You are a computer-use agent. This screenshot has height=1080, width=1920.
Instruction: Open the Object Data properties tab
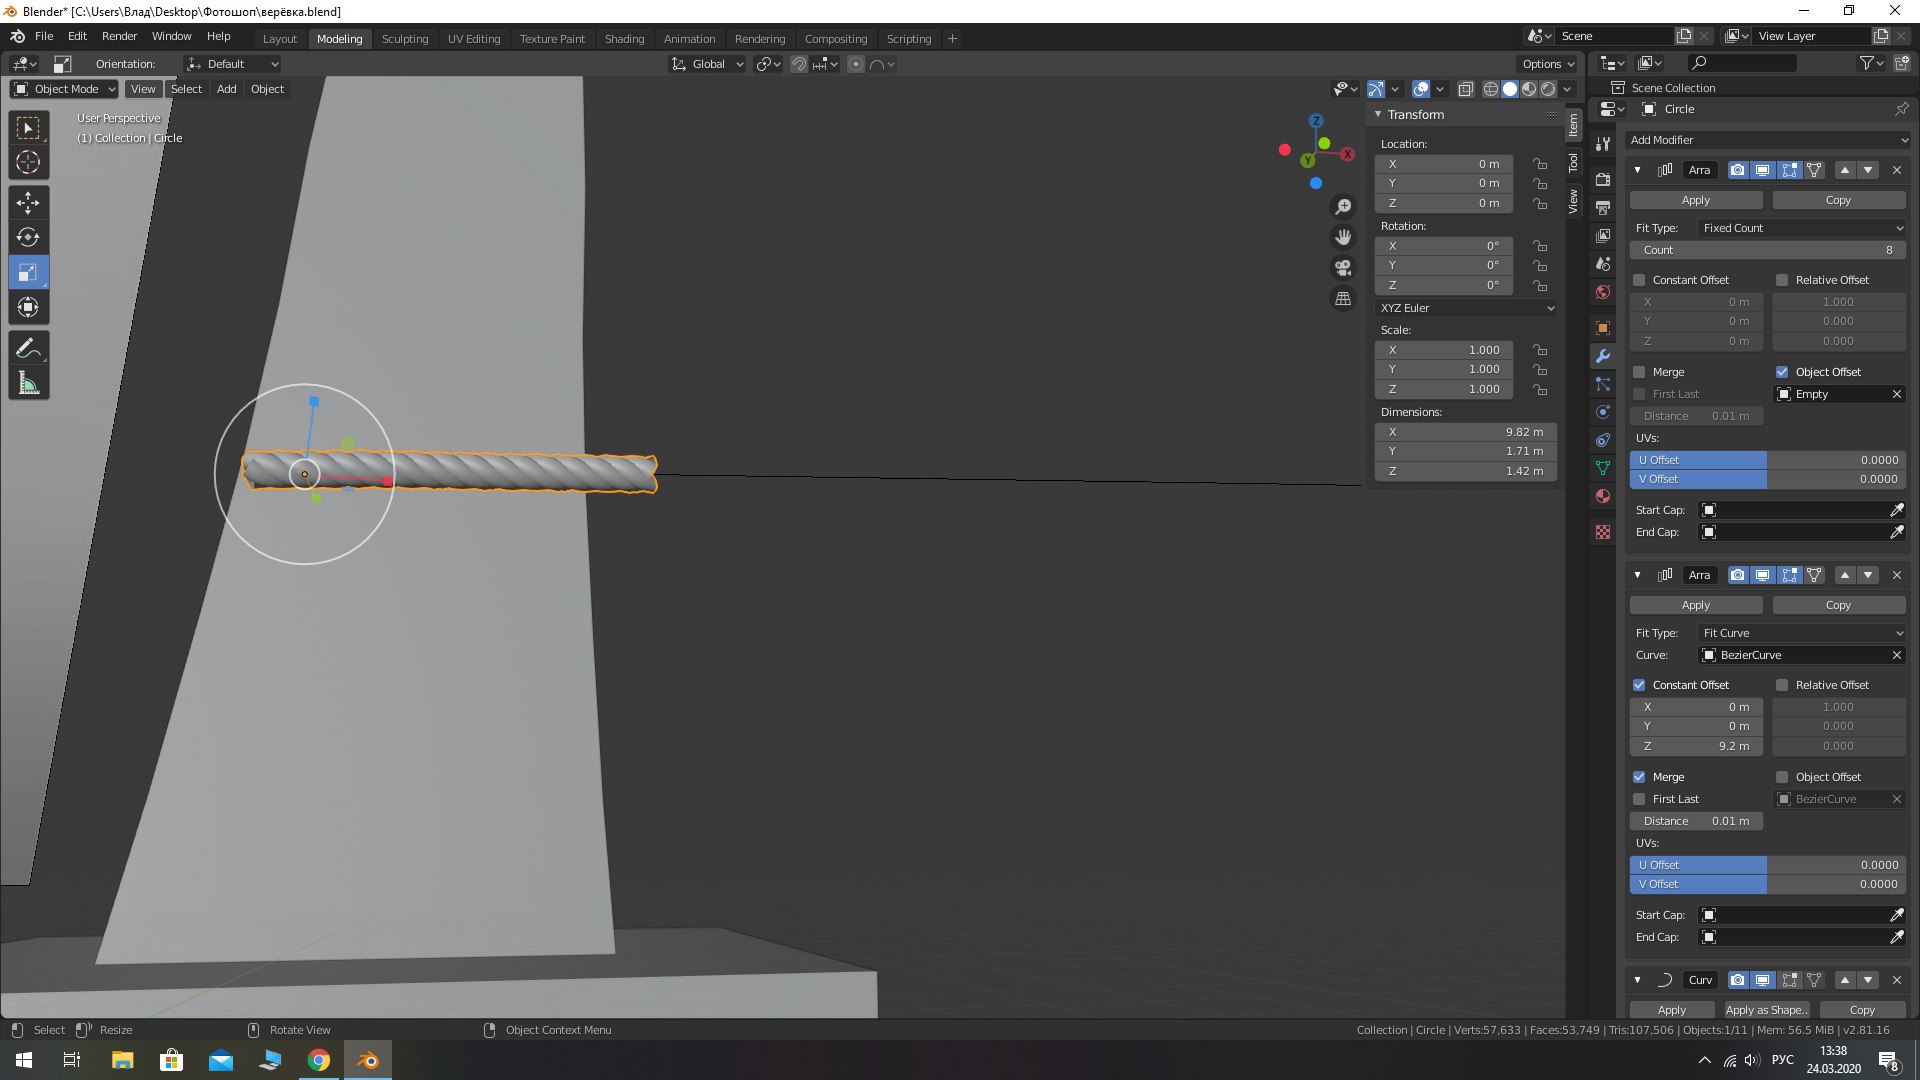point(1603,468)
